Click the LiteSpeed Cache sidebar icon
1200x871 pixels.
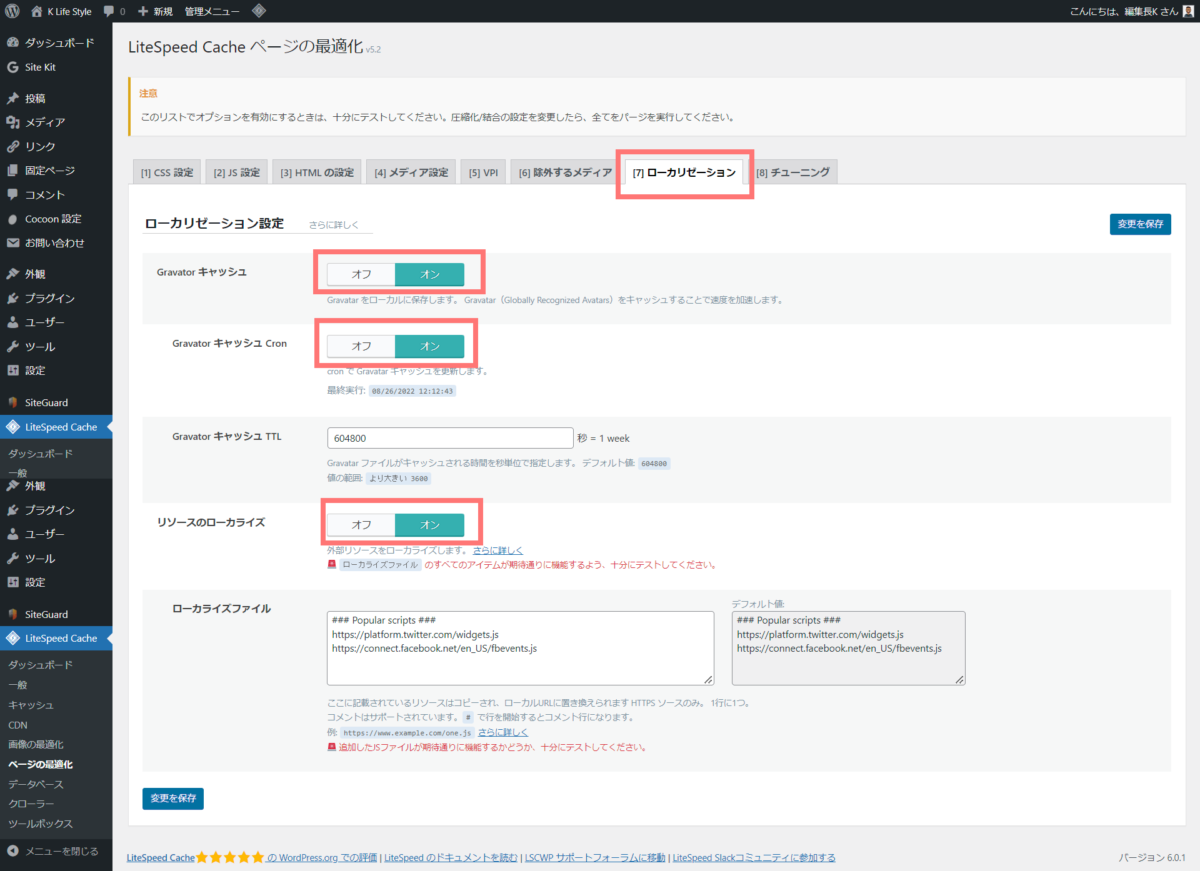10,426
